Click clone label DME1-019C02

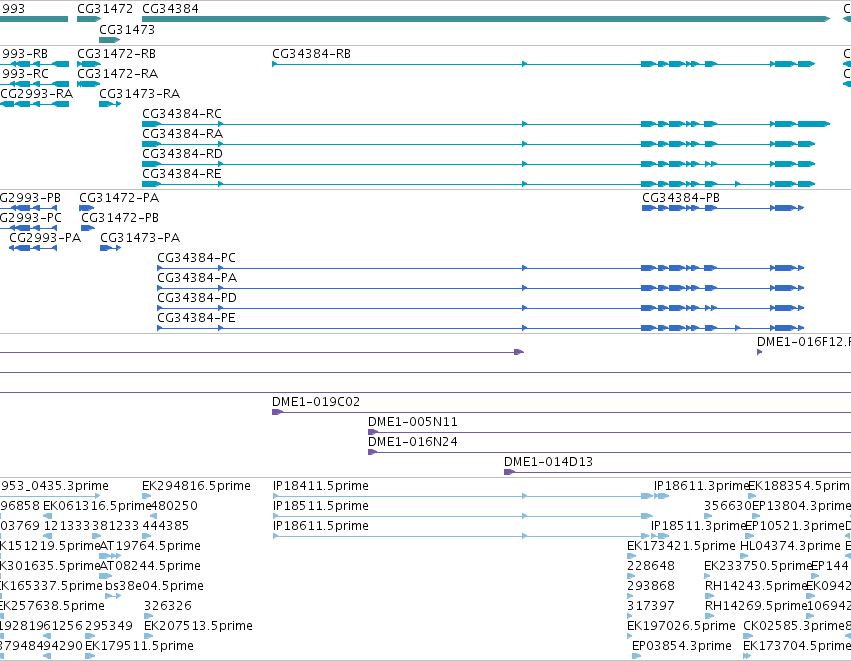[x=316, y=402]
